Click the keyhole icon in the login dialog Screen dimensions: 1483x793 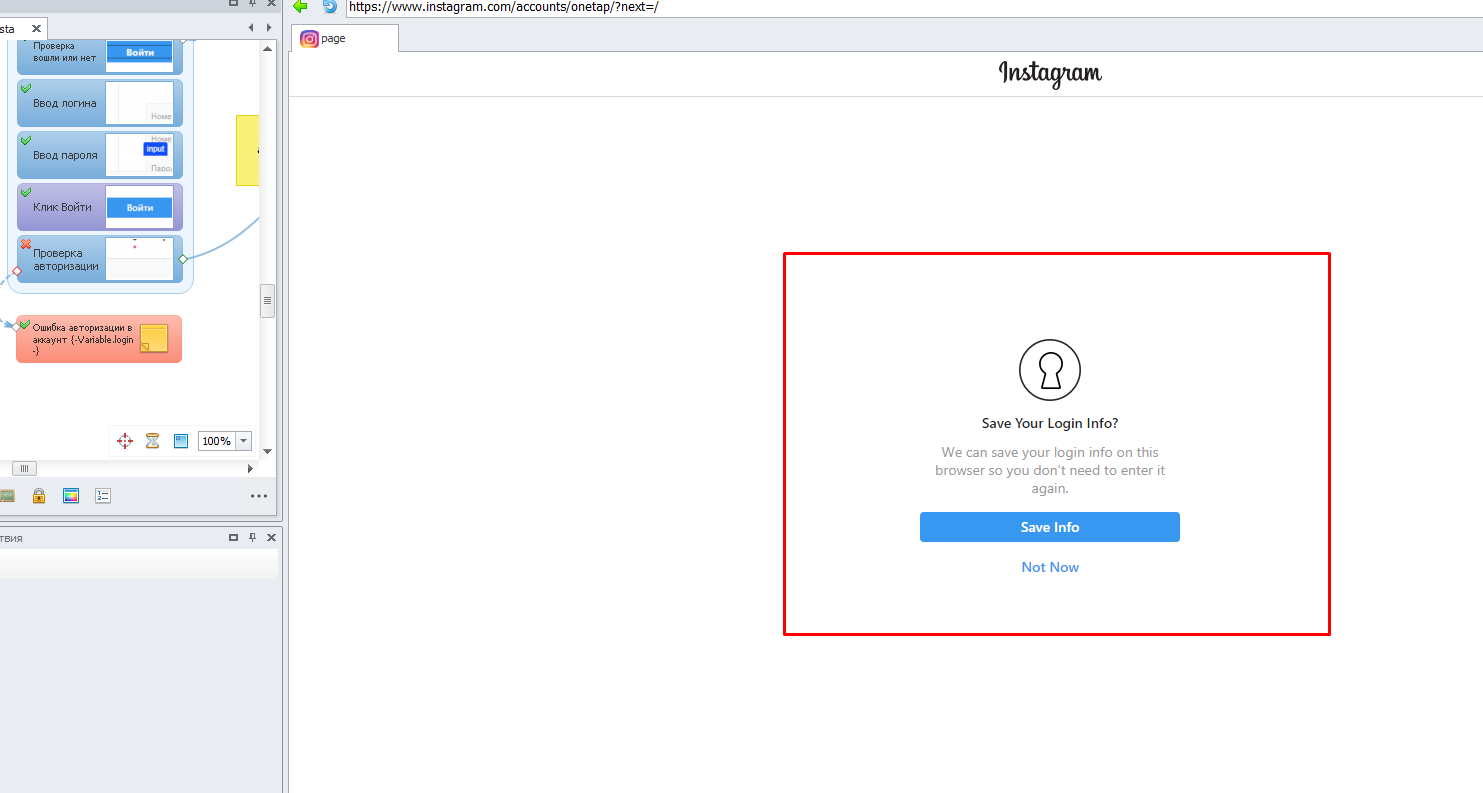click(1050, 370)
